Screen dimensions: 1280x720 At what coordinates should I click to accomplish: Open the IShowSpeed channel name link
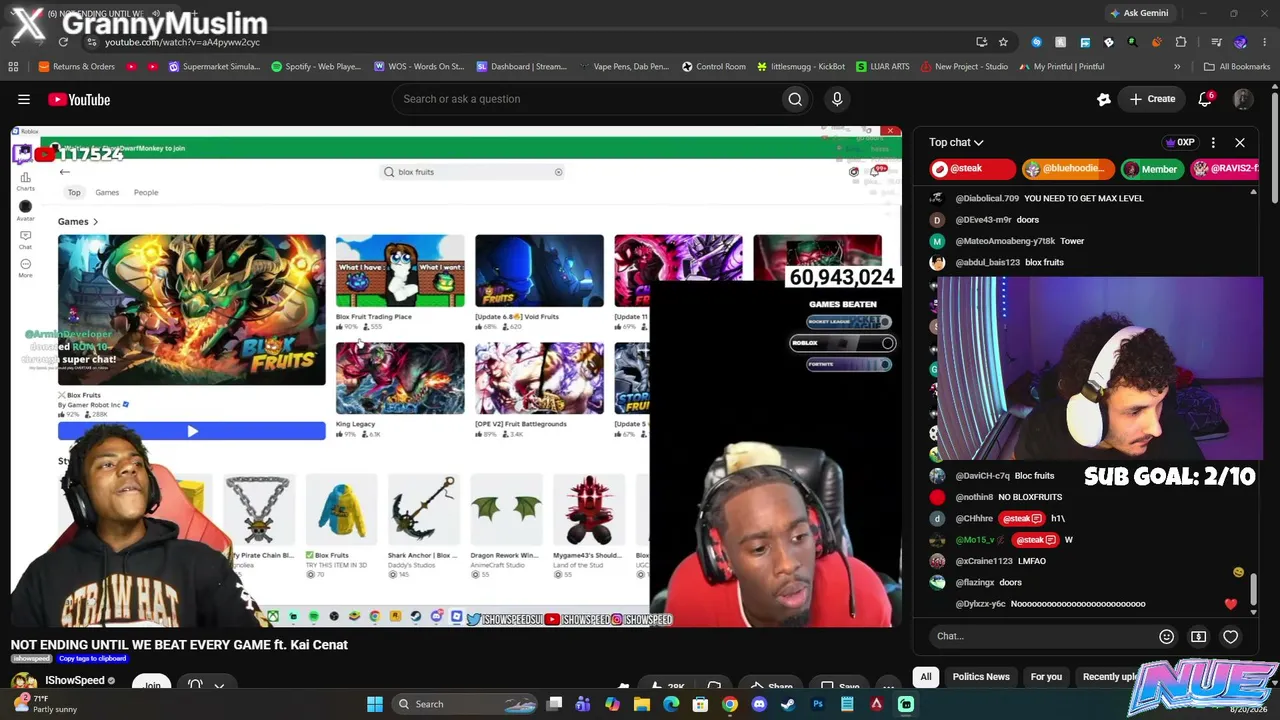pos(75,681)
